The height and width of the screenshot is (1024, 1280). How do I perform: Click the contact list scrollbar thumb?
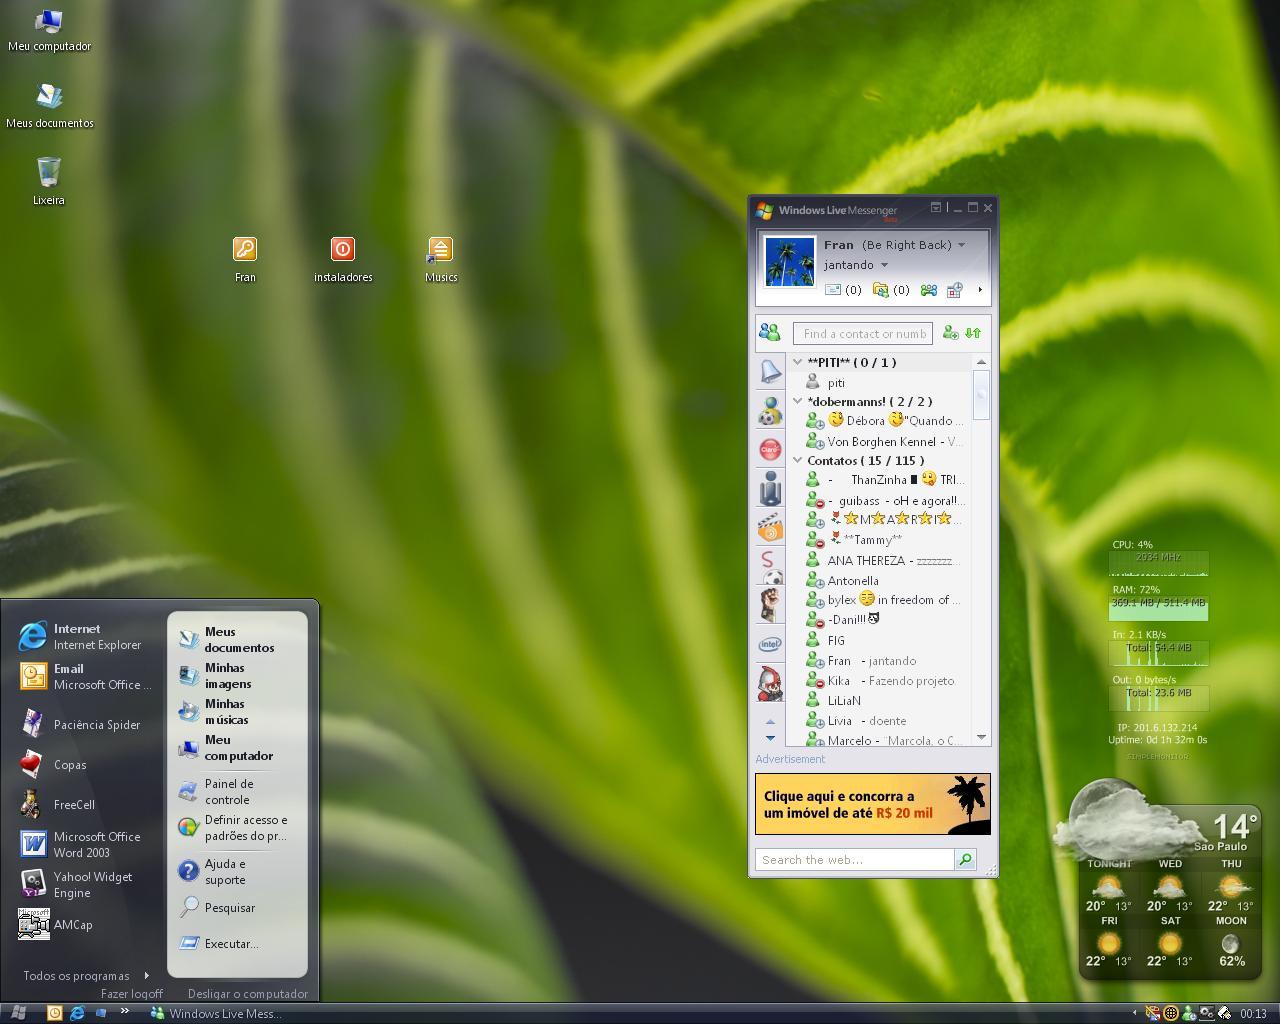981,394
